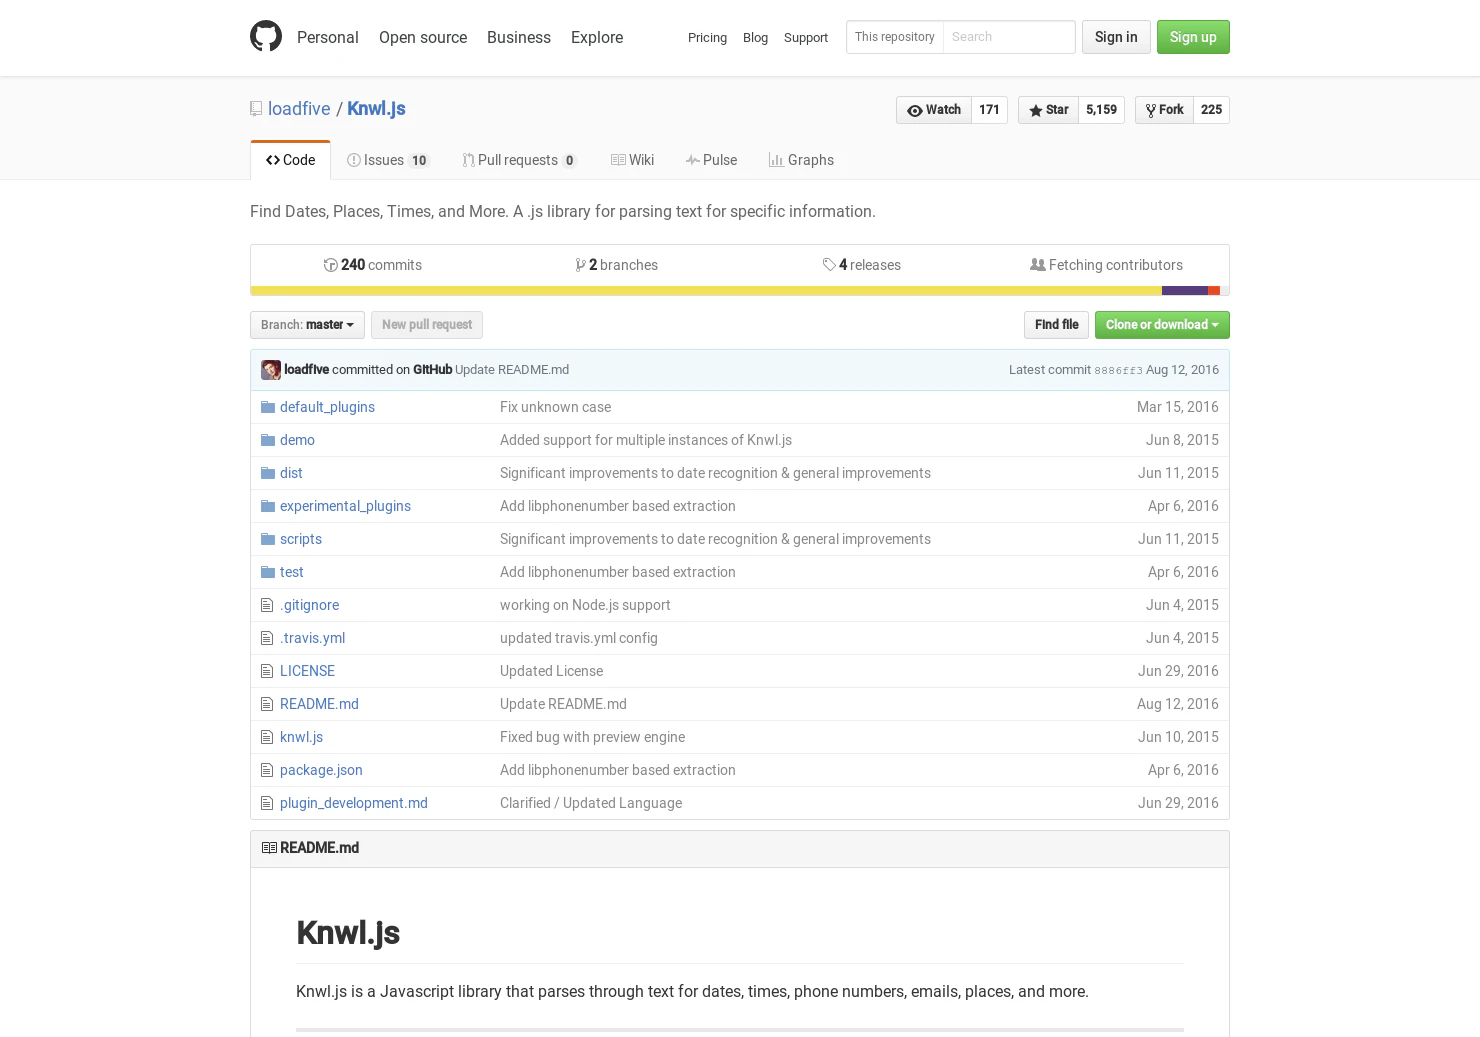Click the README.md header book icon
This screenshot has height=1037, width=1480.
click(269, 848)
